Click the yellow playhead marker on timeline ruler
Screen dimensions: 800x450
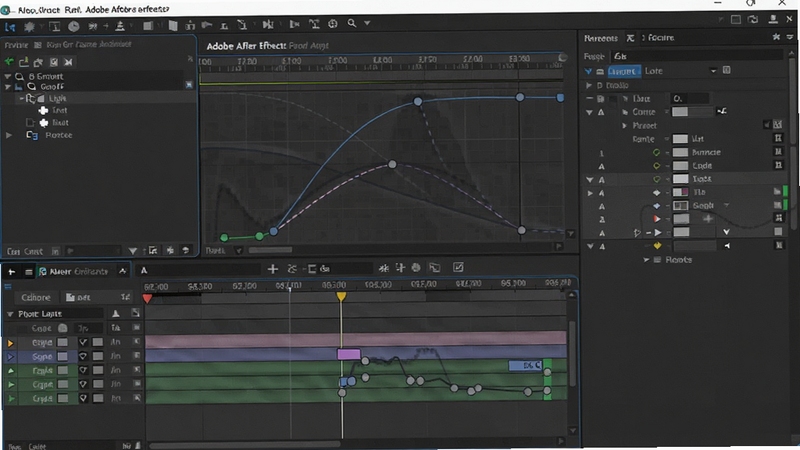[341, 296]
